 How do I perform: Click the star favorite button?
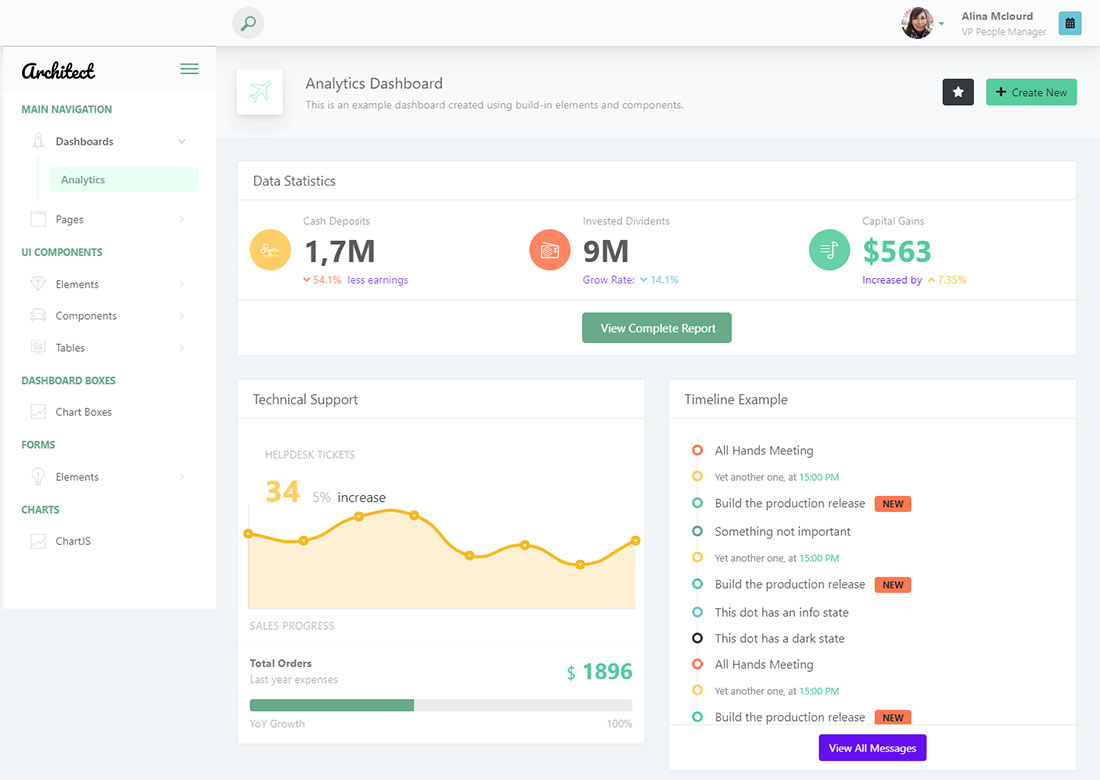958,92
